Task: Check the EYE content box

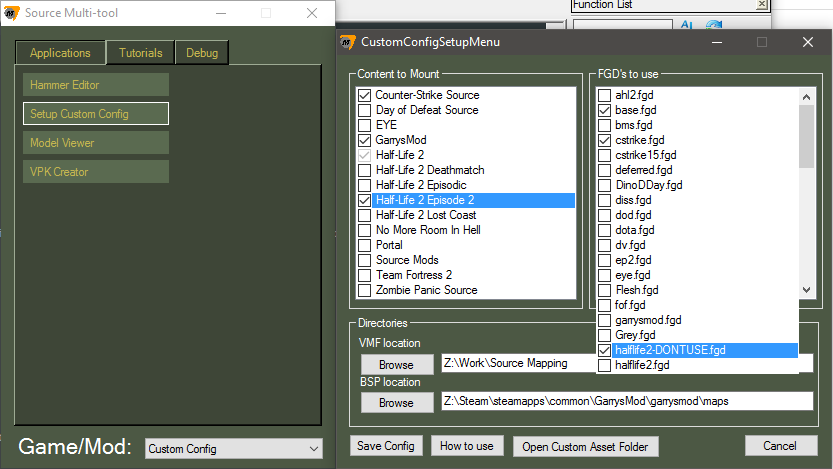Action: 364,125
